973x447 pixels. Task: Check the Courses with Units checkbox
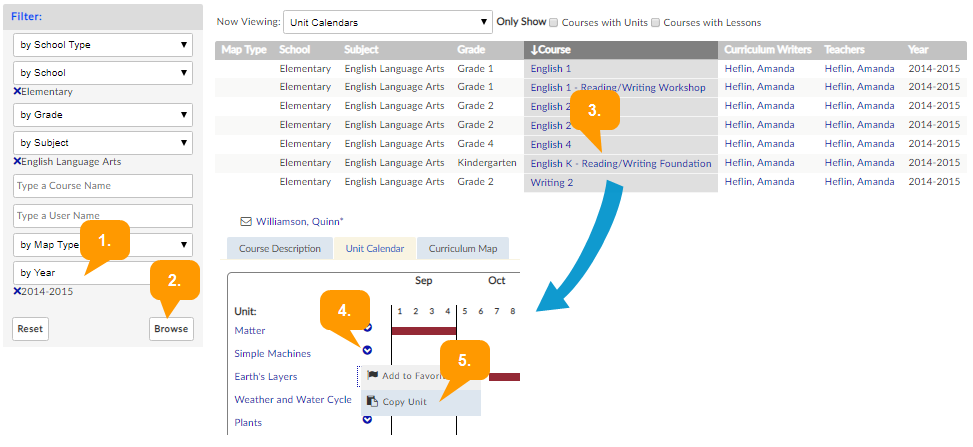coord(553,22)
